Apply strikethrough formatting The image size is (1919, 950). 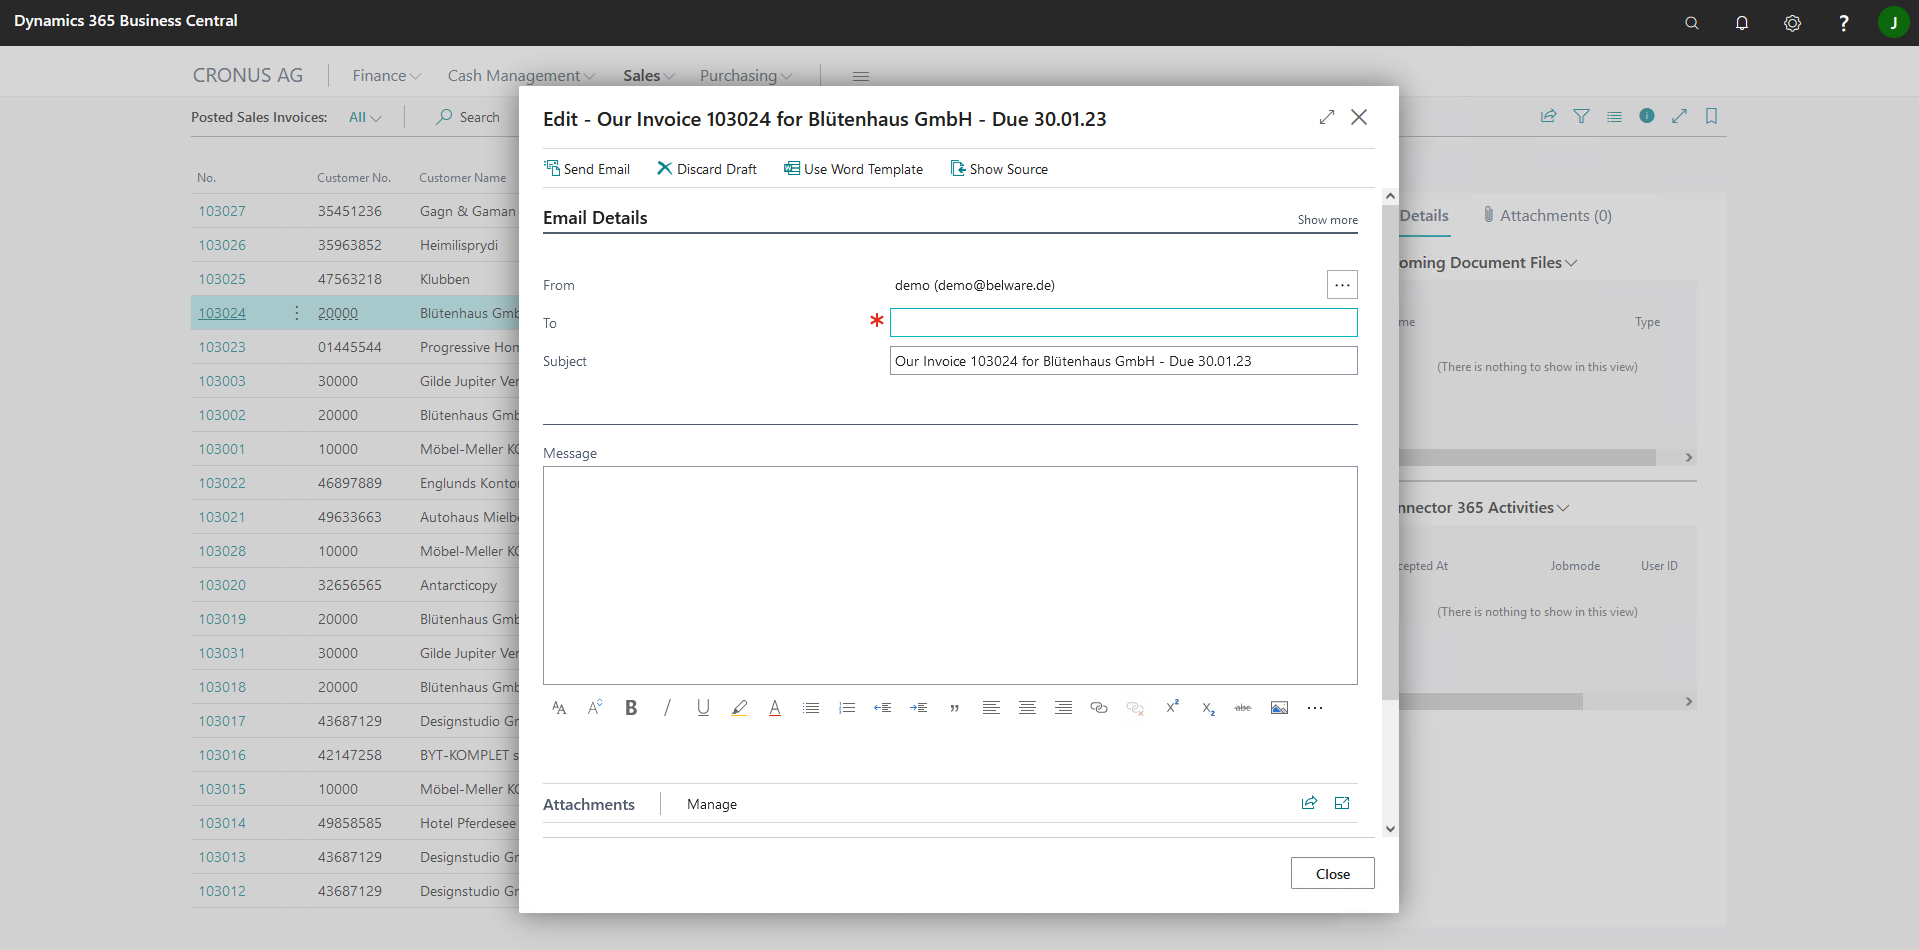(x=1243, y=708)
